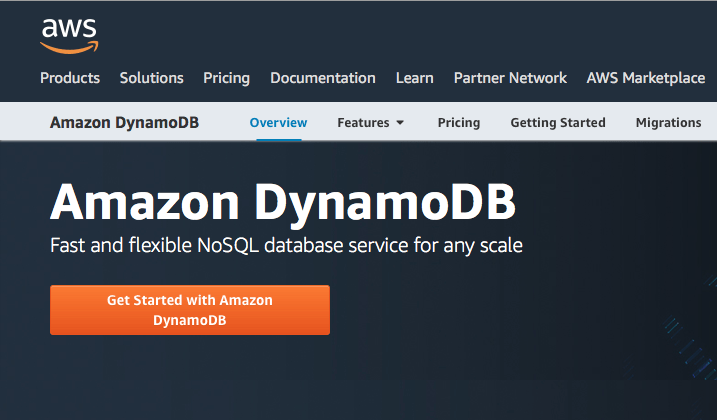Open the Solutions menu
717x420 pixels.
[x=151, y=78]
